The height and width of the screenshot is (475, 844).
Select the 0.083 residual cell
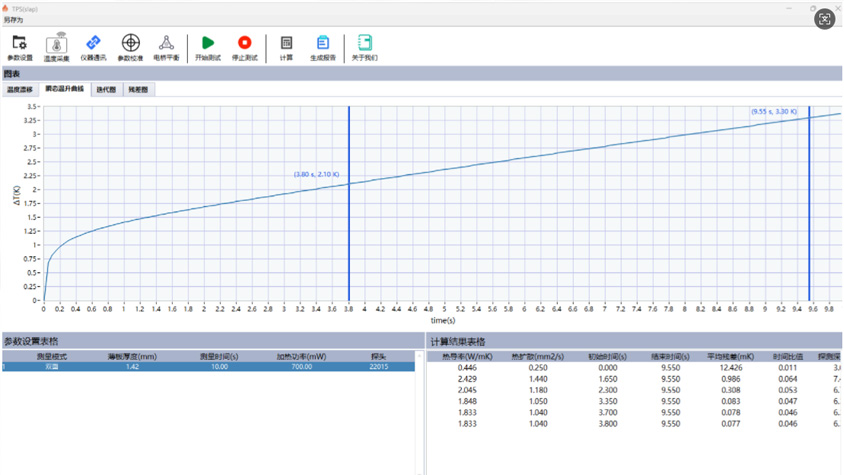point(731,401)
